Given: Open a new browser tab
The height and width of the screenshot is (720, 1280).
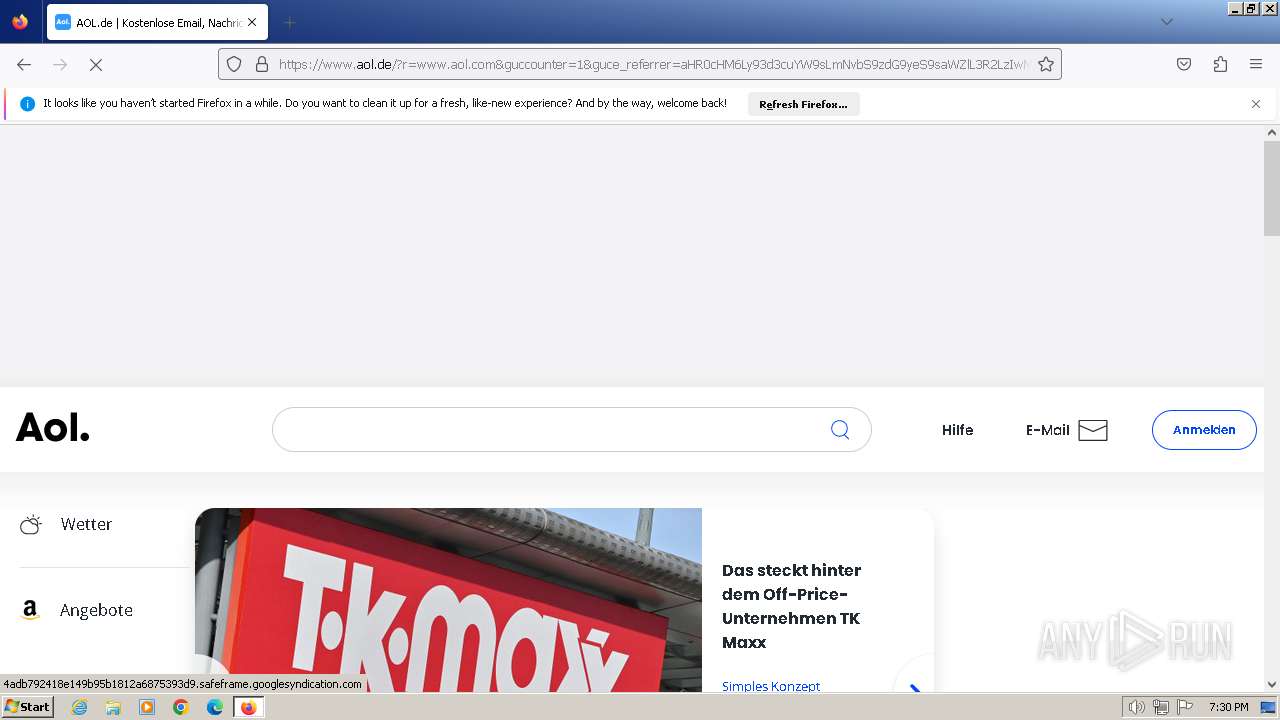Looking at the screenshot, I should [x=289, y=22].
